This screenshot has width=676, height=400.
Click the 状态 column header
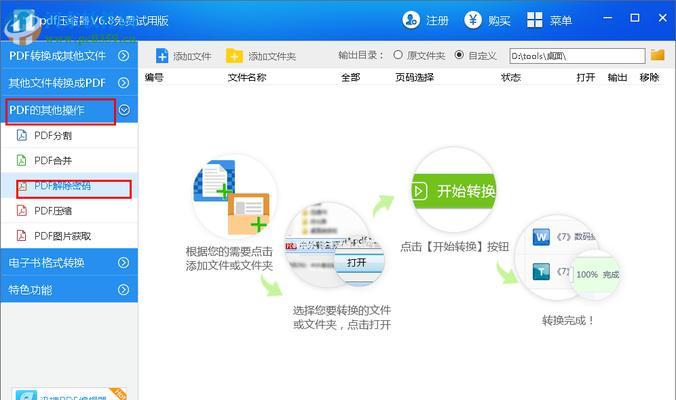(511, 77)
